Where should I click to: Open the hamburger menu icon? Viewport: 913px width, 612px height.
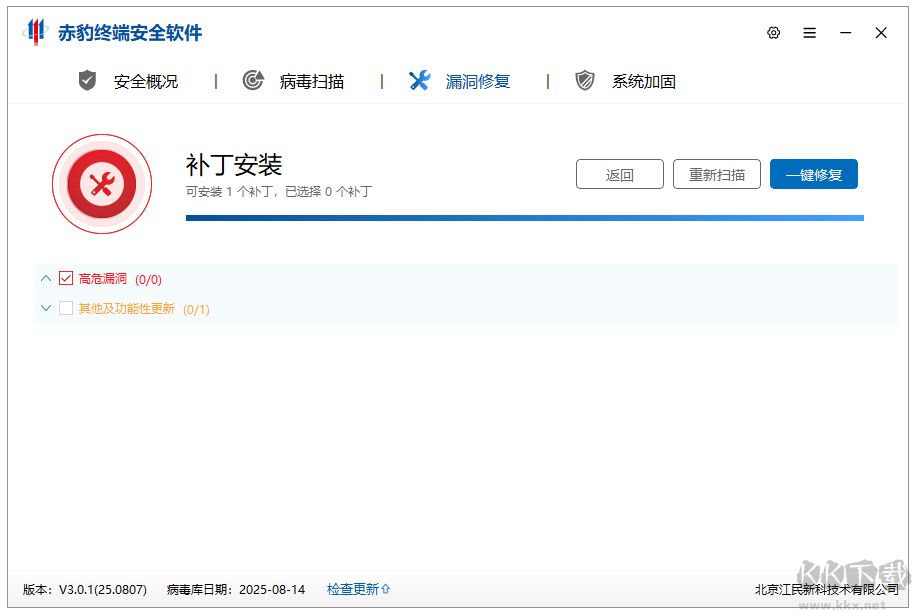click(809, 32)
